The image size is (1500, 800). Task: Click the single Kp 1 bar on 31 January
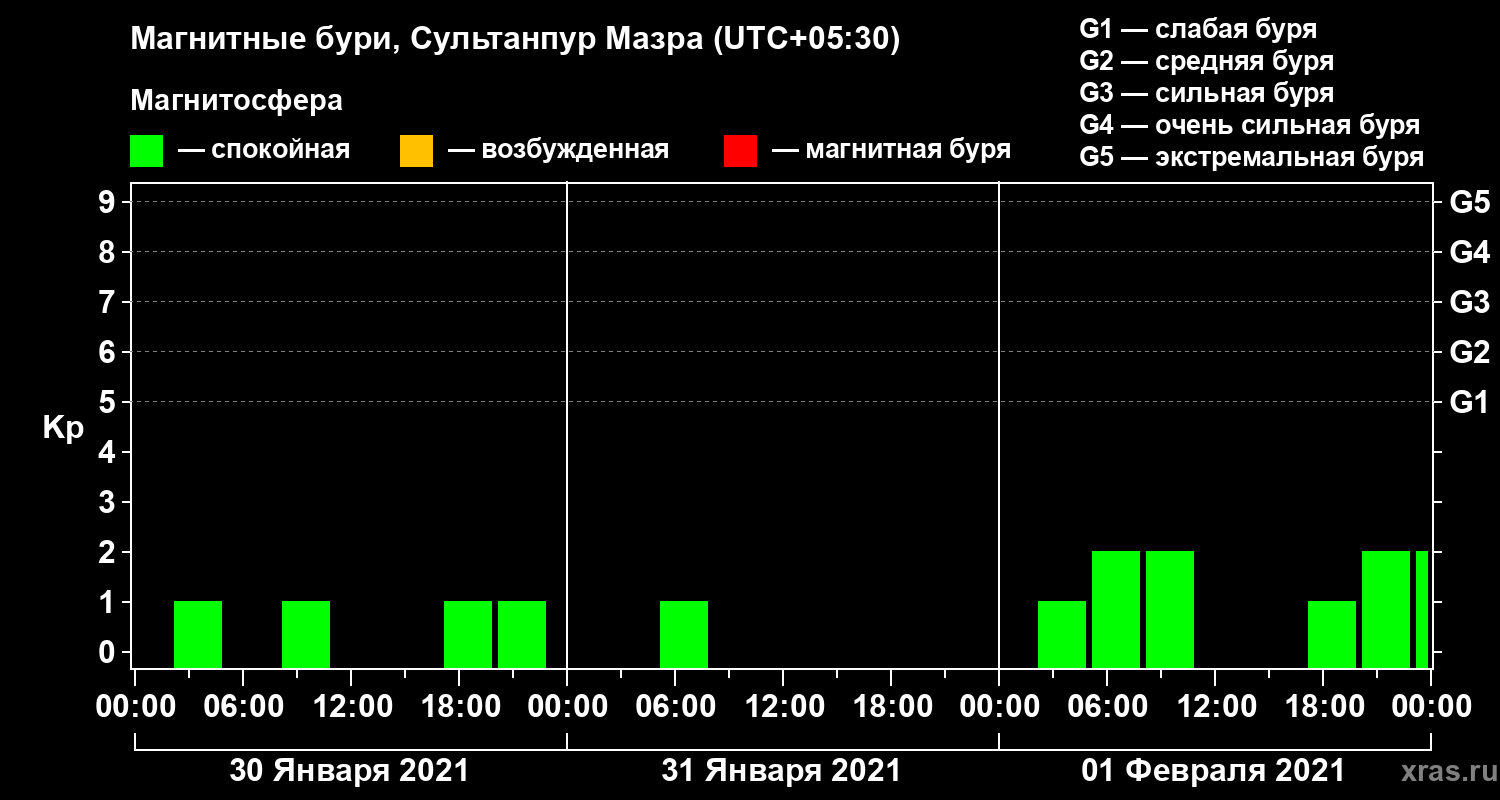(x=684, y=634)
